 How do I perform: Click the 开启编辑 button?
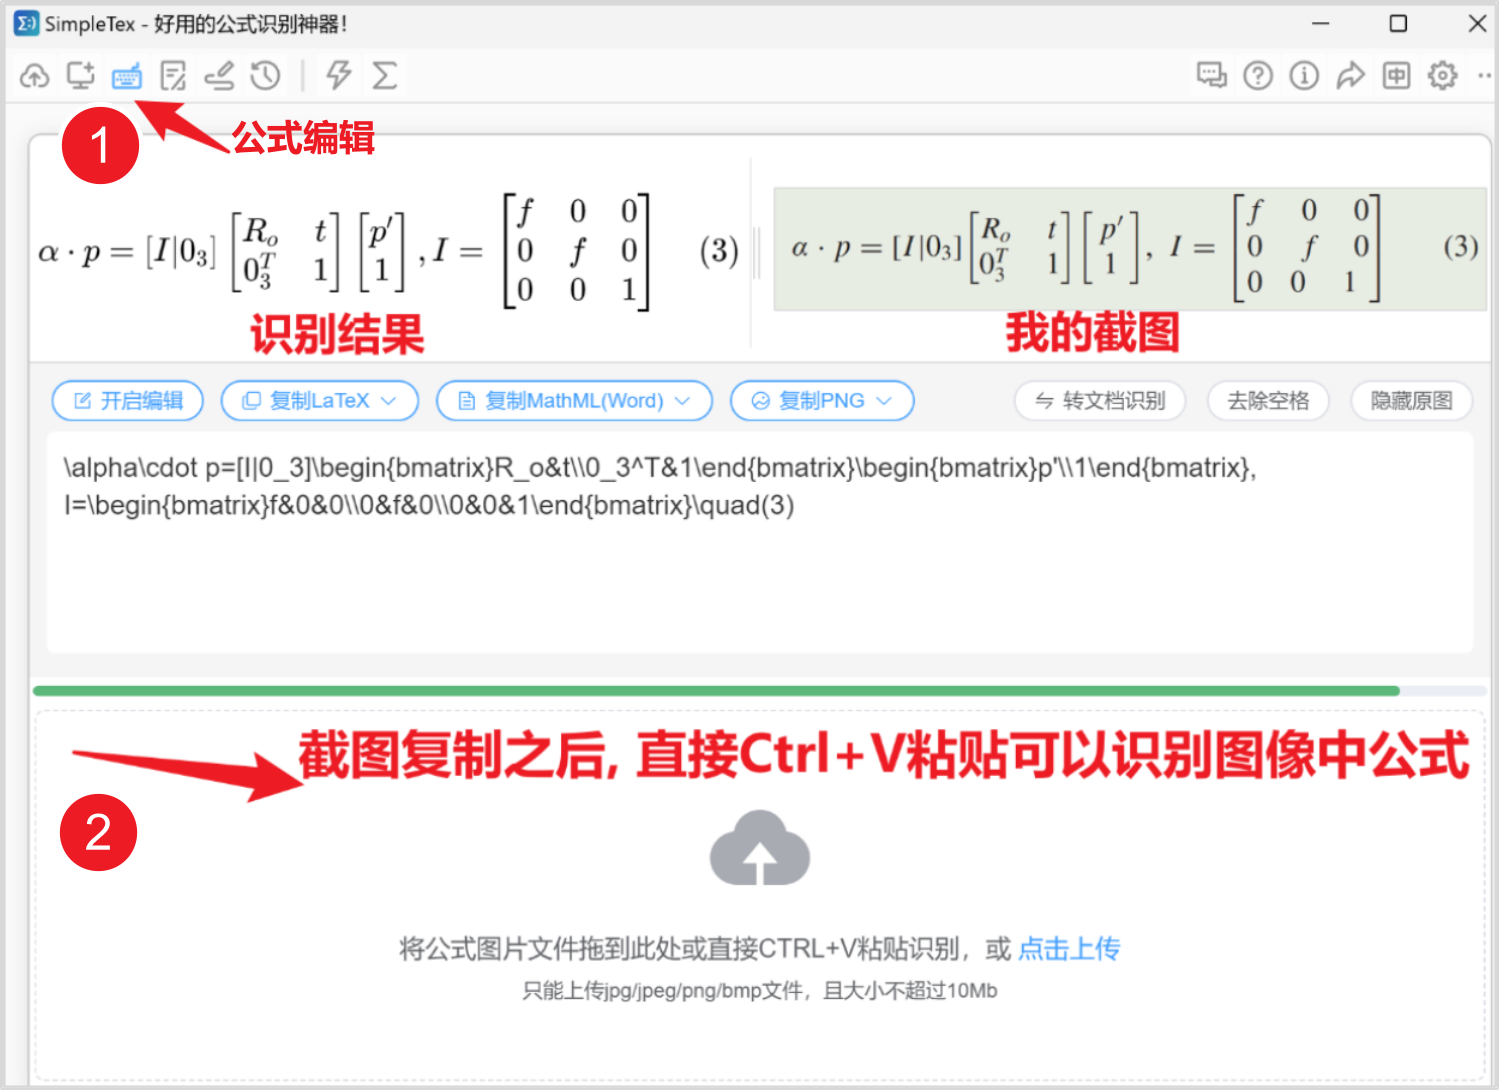click(128, 401)
